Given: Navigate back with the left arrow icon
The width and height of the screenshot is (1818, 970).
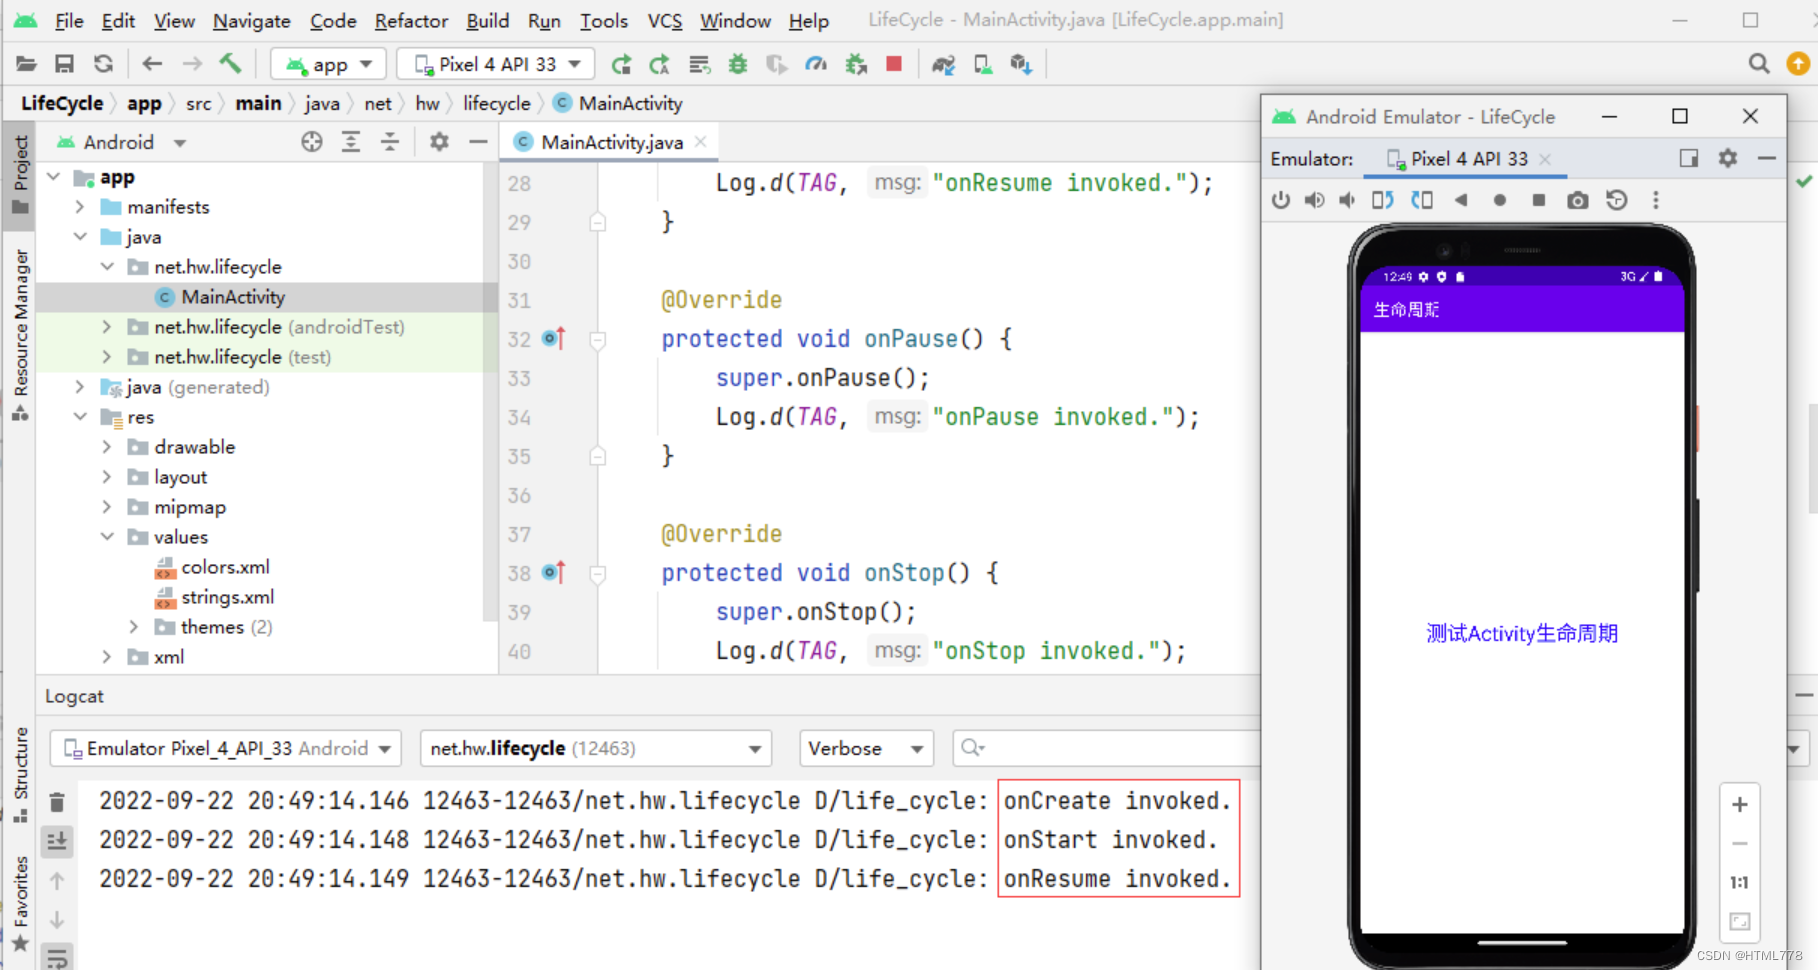Looking at the screenshot, I should click(152, 64).
